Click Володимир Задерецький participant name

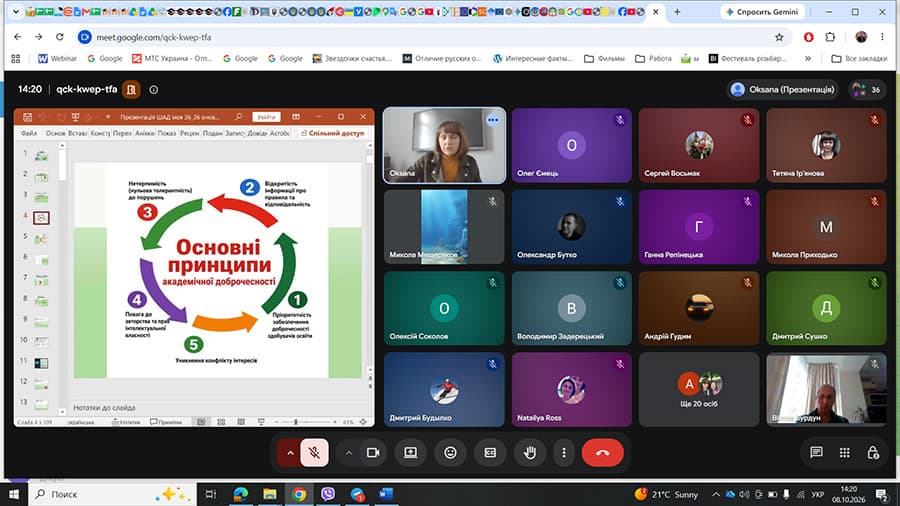tap(560, 336)
